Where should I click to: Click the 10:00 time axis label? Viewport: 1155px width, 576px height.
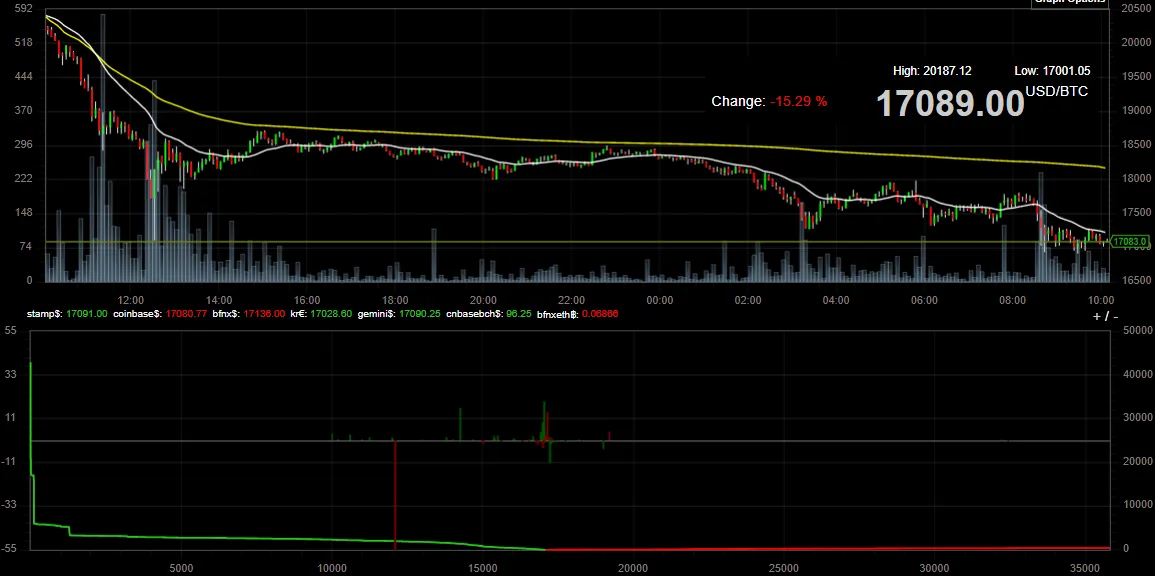pyautogui.click(x=1100, y=300)
